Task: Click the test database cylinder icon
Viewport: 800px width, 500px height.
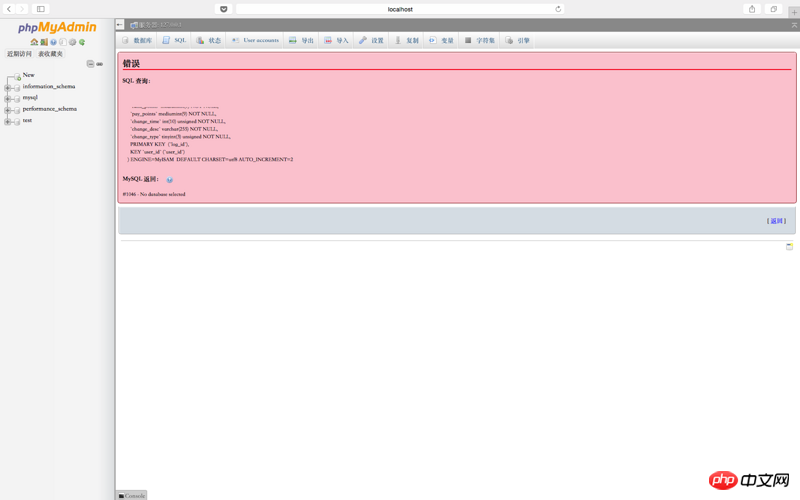Action: (x=17, y=121)
